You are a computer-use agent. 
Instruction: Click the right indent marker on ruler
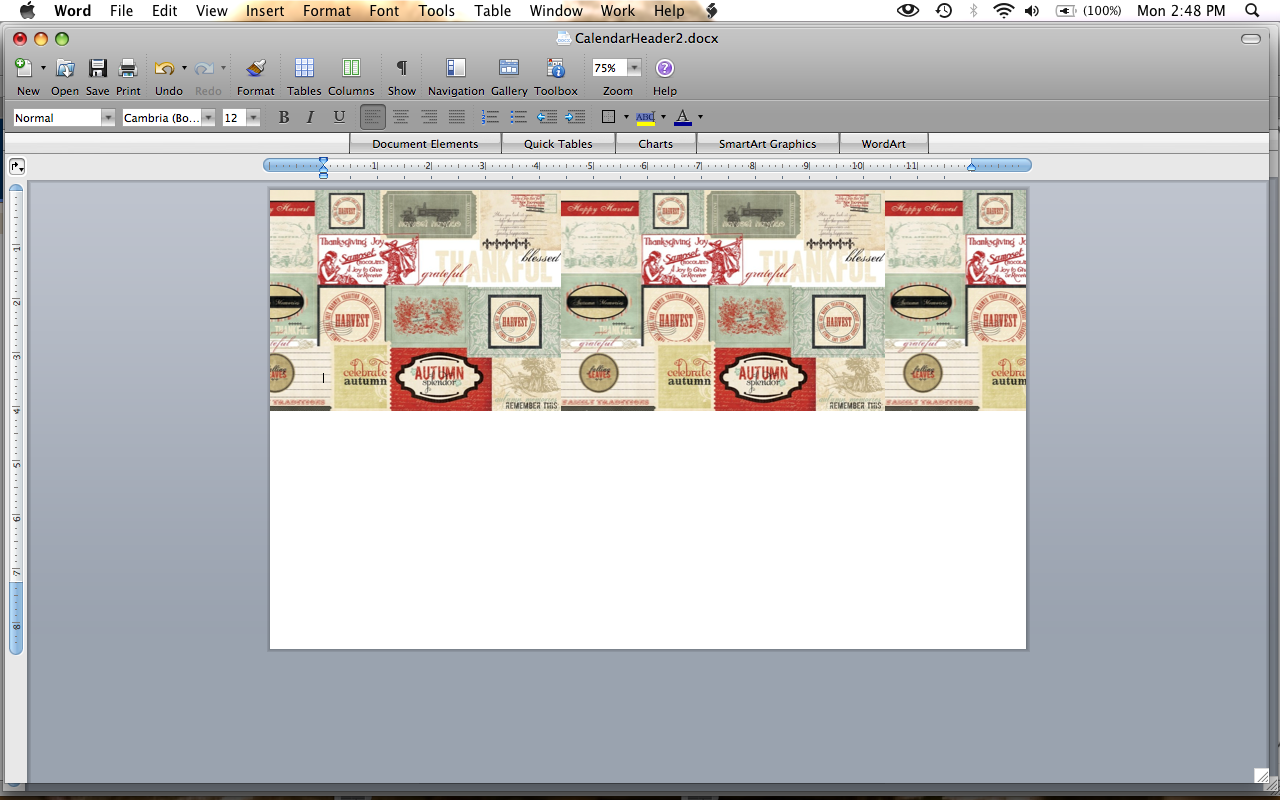(x=971, y=166)
